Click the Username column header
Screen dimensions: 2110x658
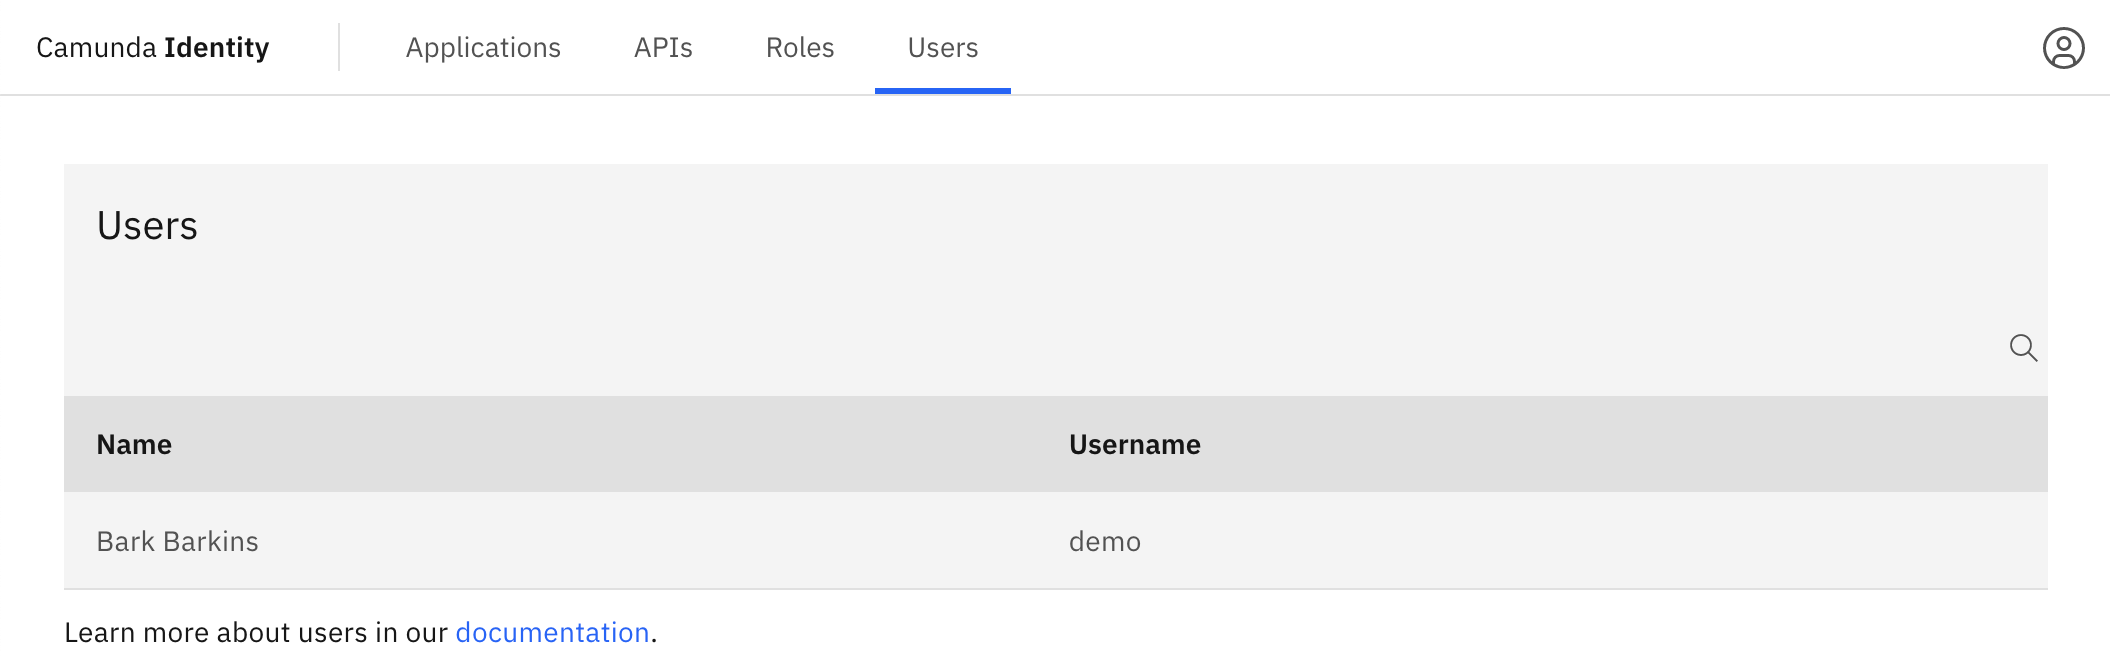coord(1134,445)
